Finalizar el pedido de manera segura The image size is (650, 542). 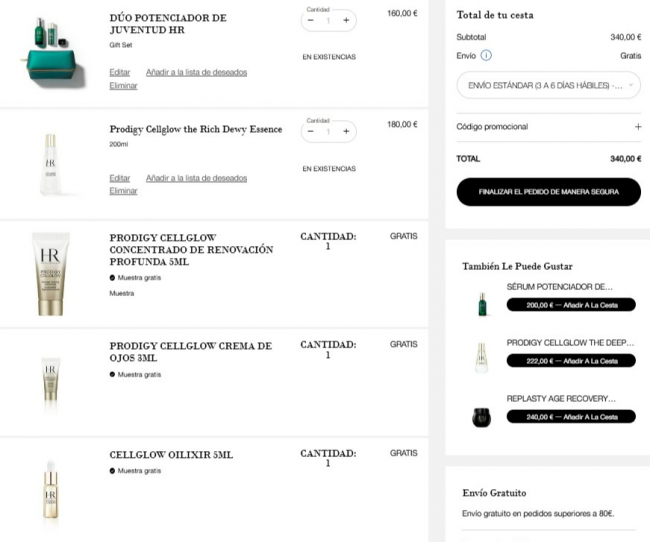click(548, 192)
